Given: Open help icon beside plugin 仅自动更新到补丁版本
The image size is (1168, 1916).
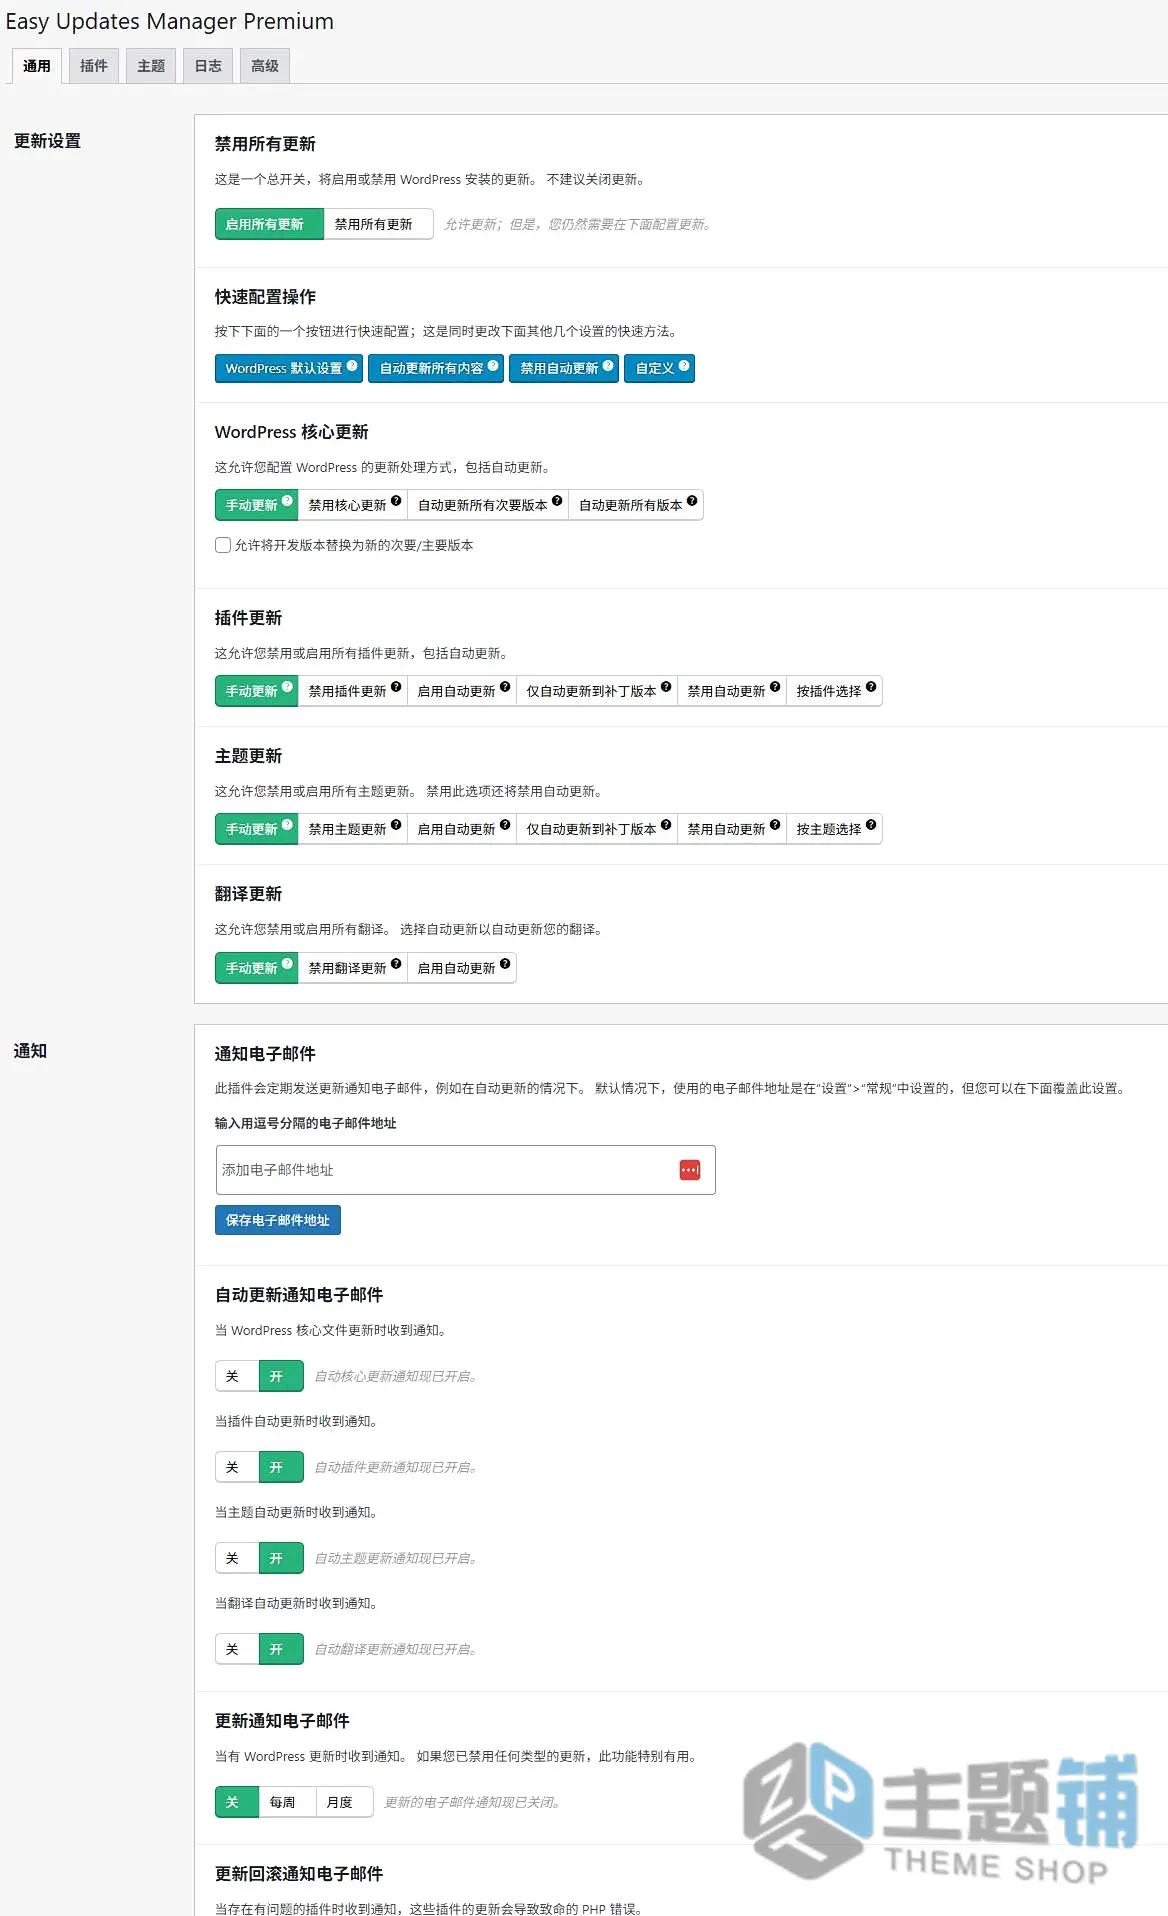Looking at the screenshot, I should click(x=666, y=687).
